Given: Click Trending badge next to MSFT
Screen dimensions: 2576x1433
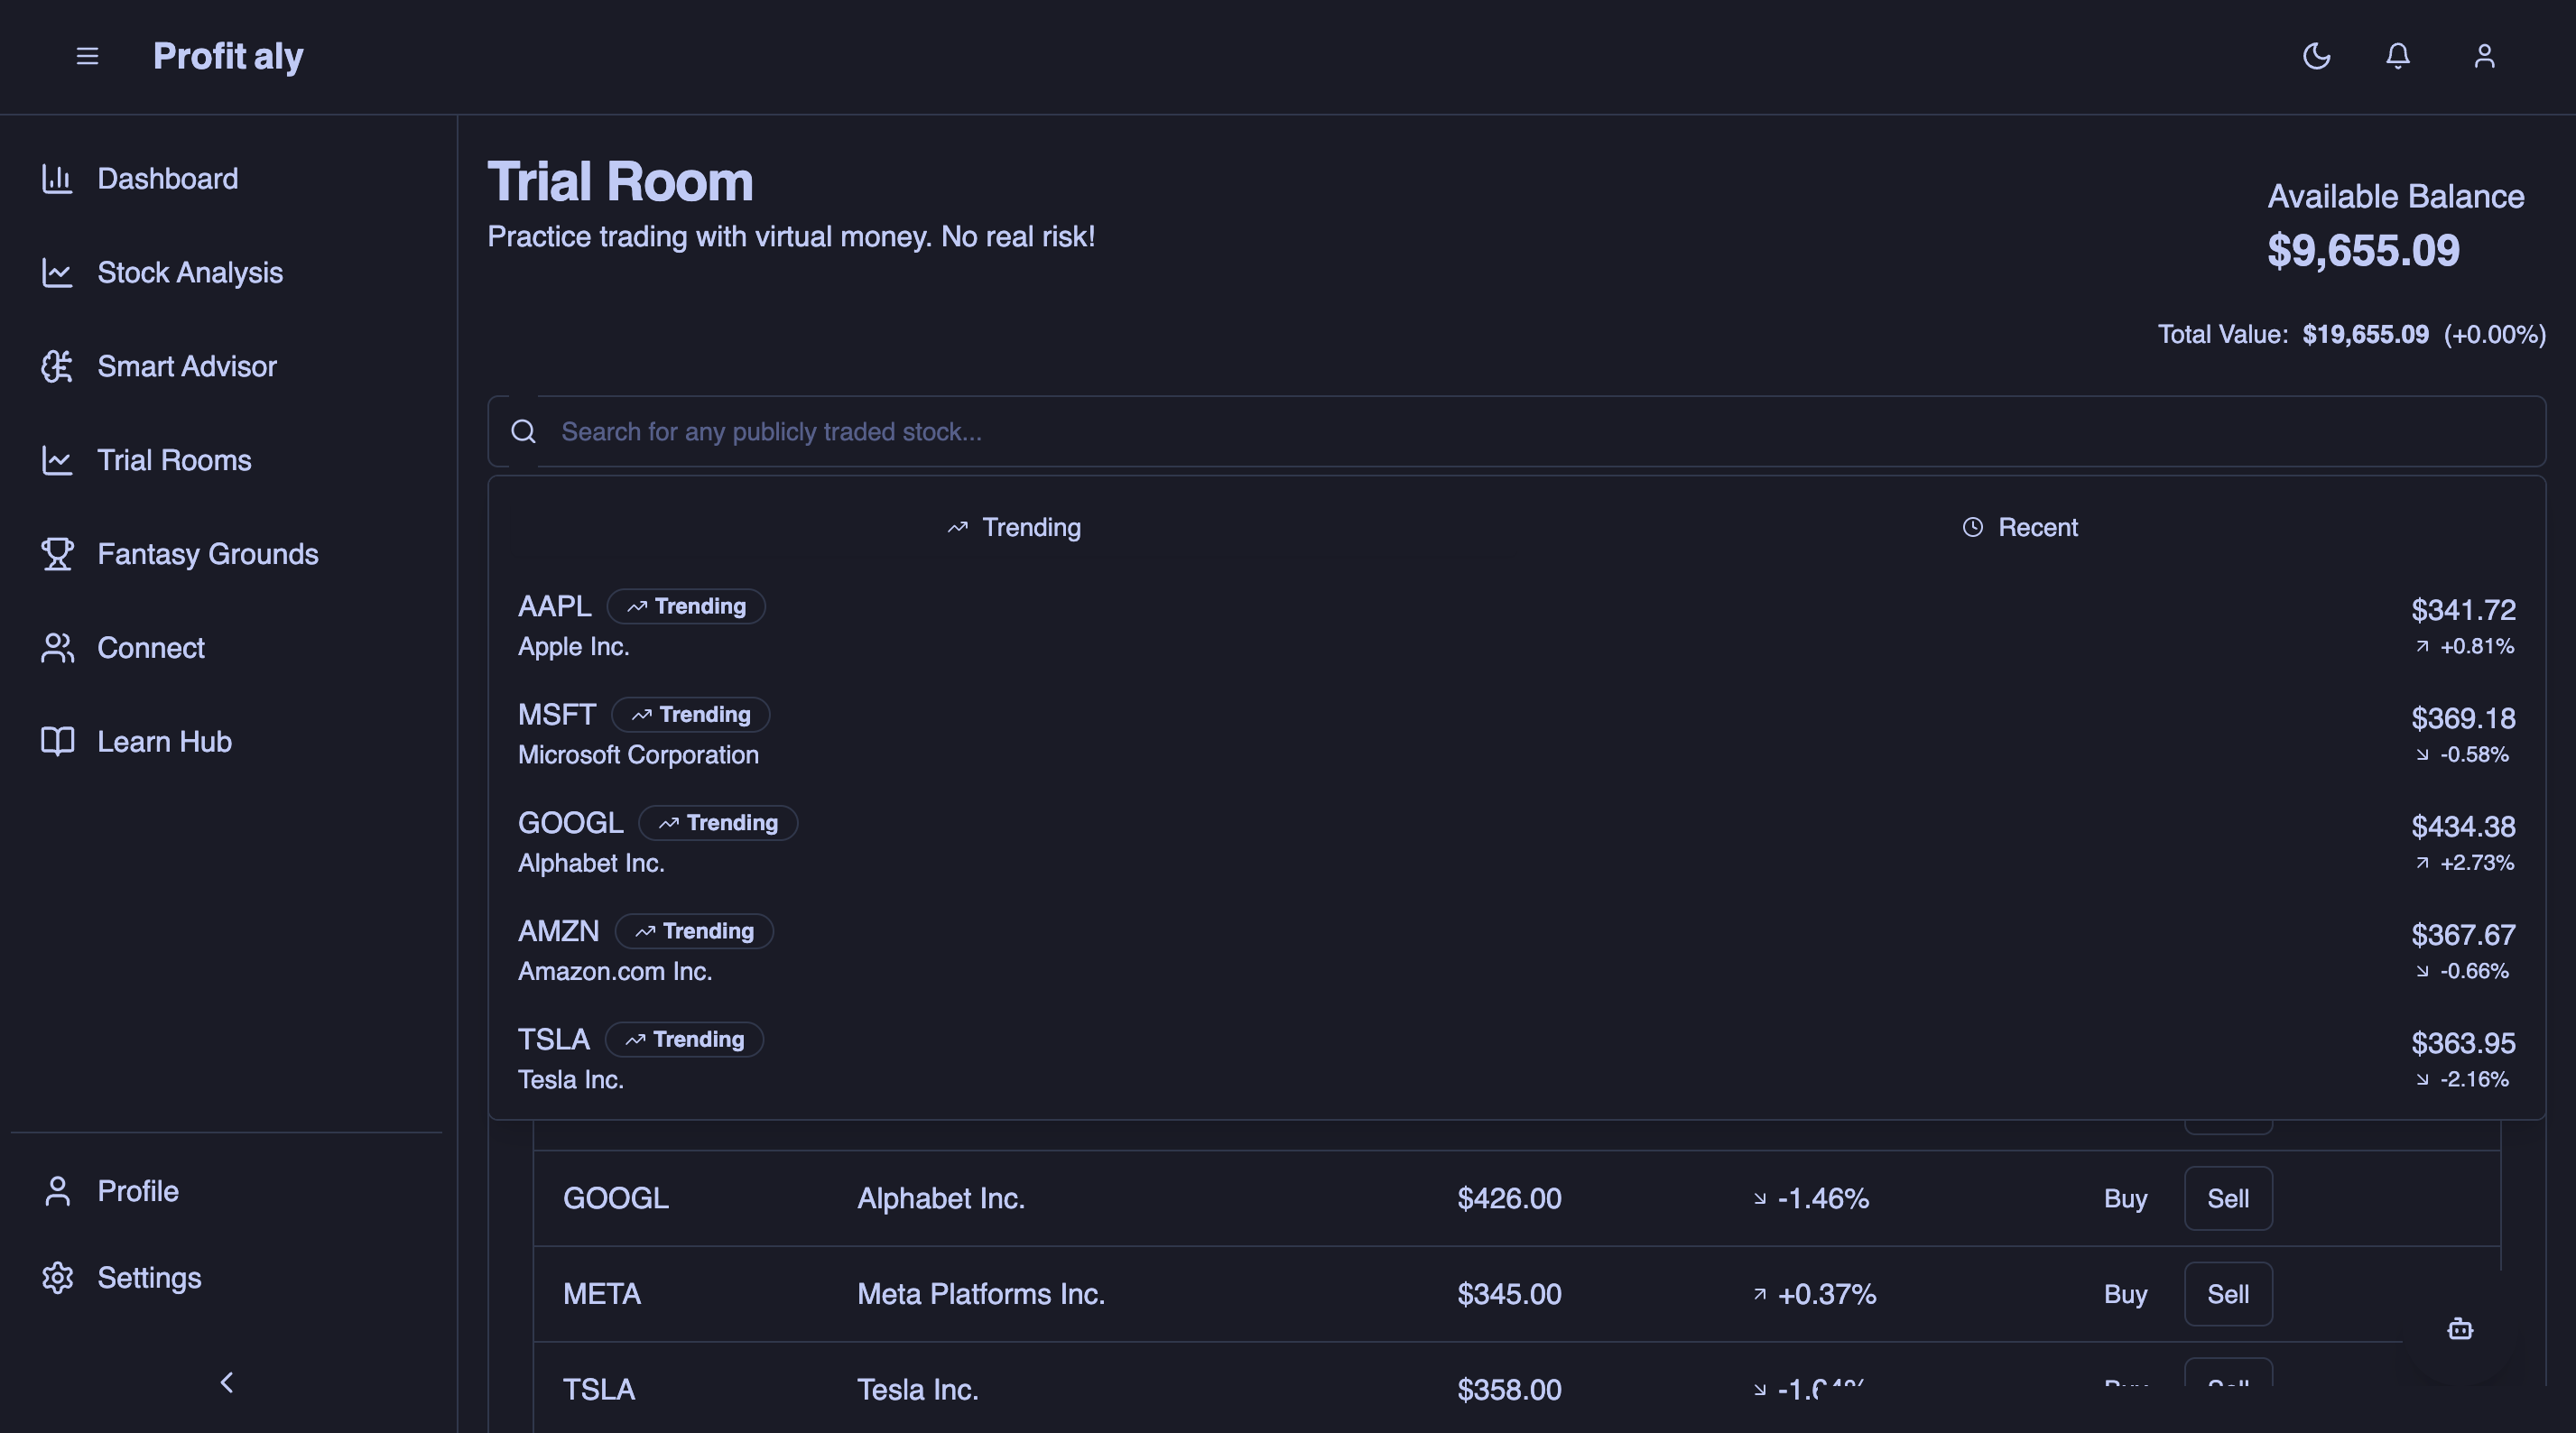Looking at the screenshot, I should click(690, 714).
